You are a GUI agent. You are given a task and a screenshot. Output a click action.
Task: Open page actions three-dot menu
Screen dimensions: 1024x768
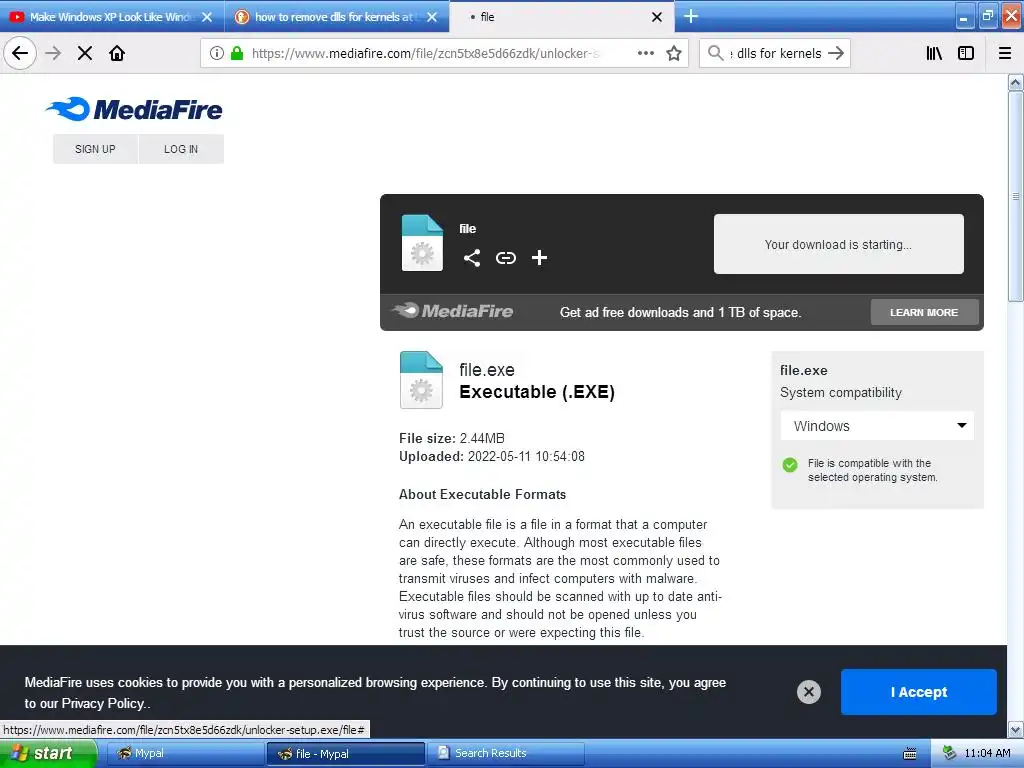click(645, 53)
